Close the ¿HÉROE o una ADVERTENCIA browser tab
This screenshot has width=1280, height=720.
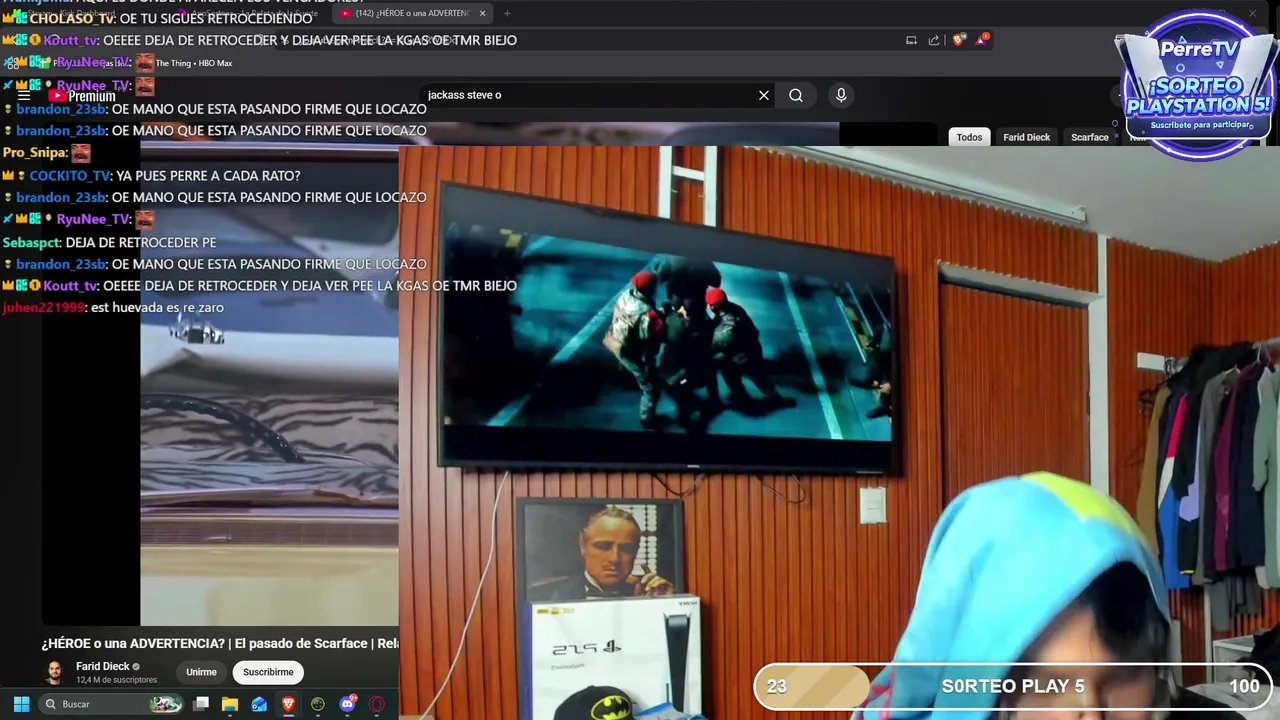pos(482,13)
